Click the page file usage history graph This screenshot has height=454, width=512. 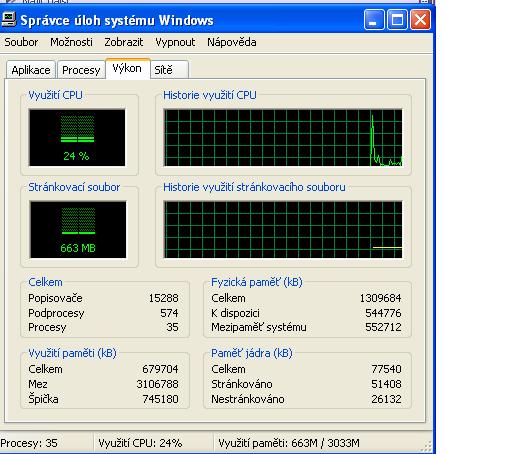(283, 229)
